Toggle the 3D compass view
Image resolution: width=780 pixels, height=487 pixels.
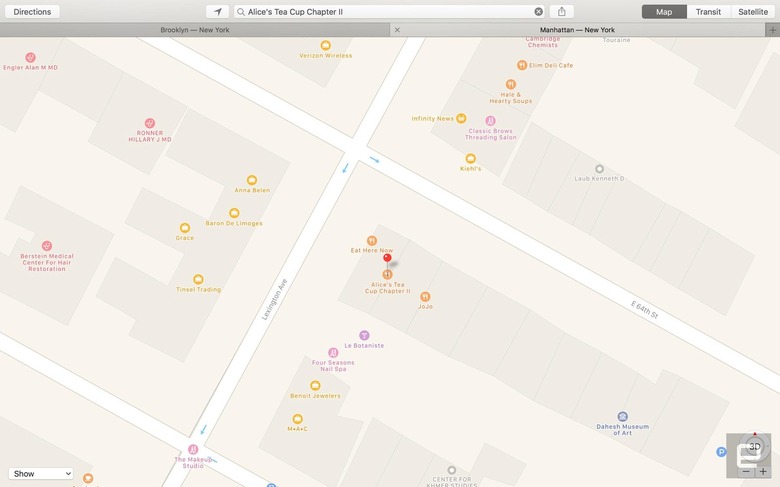point(755,446)
